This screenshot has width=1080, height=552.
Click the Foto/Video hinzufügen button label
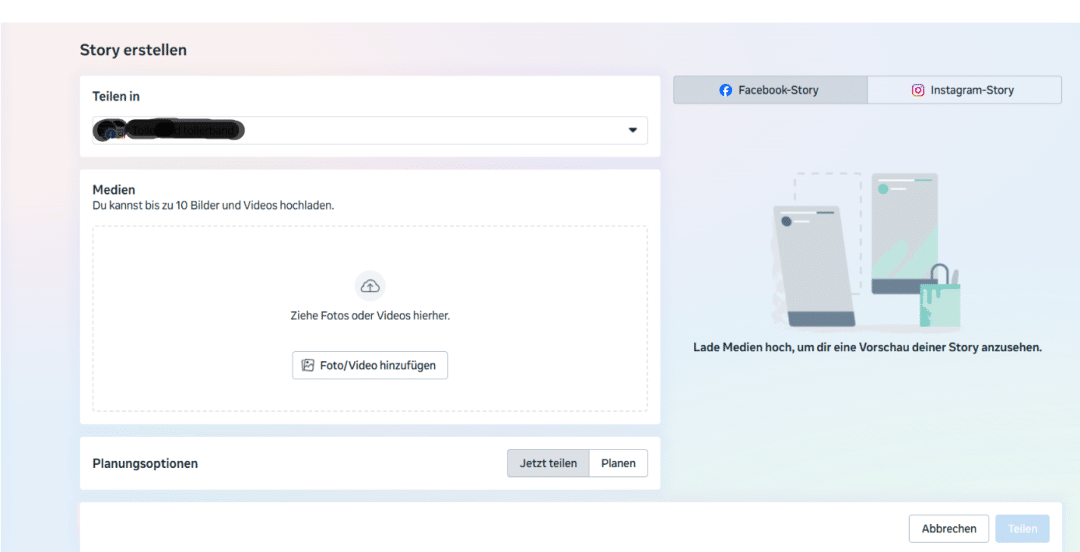click(x=377, y=366)
